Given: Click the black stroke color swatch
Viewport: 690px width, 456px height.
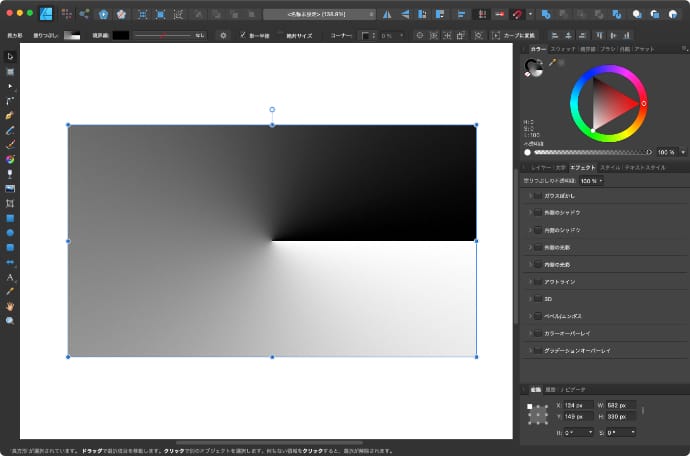Looking at the screenshot, I should (121, 35).
